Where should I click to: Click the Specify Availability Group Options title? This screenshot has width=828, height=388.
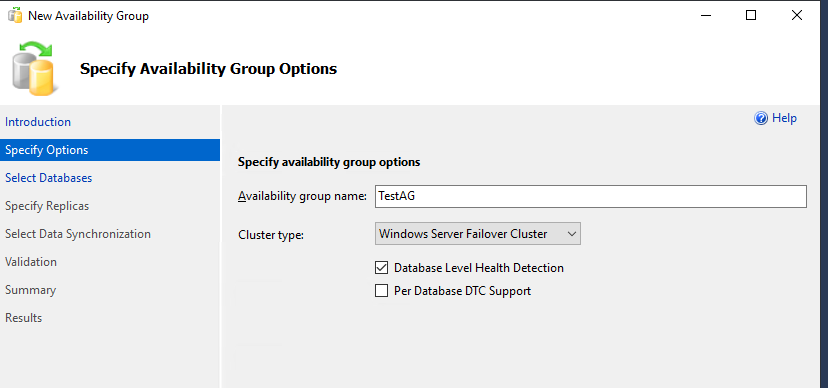click(x=208, y=69)
